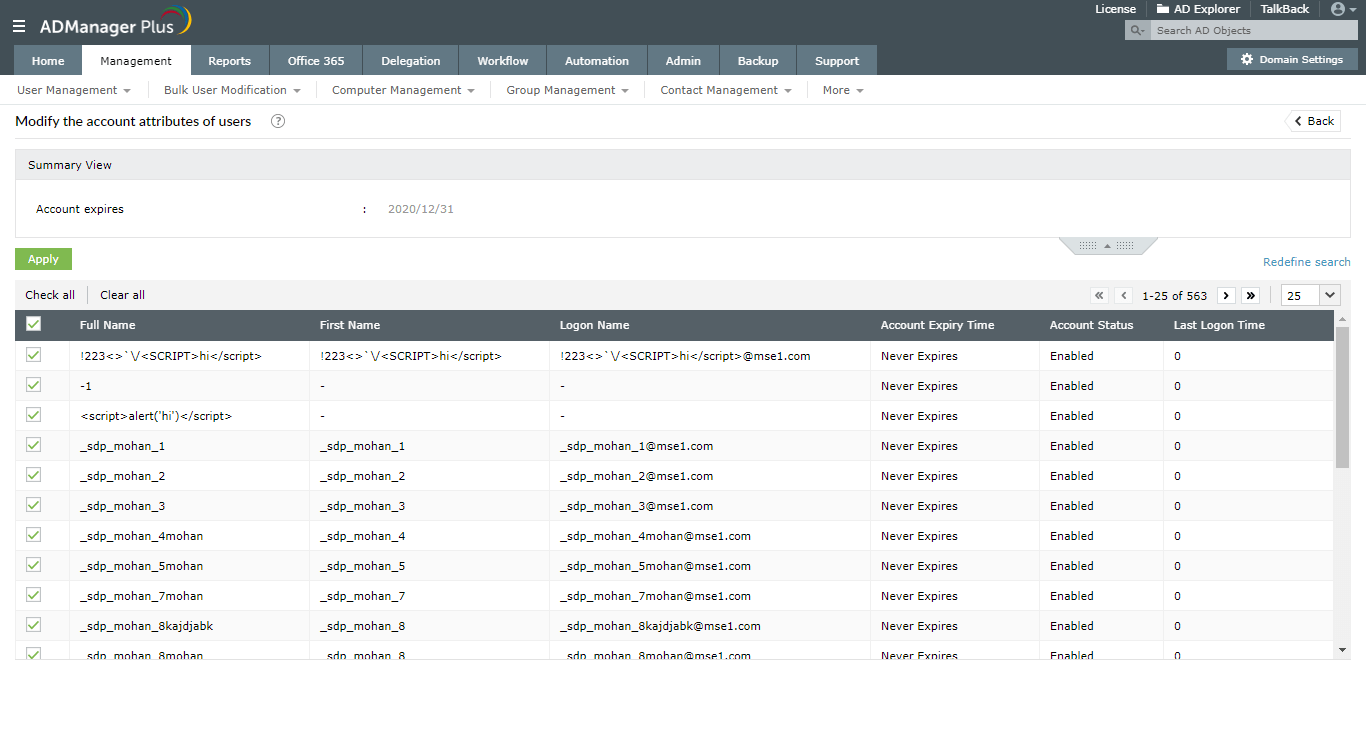Viewport: 1366px width, 730px height.
Task: Uncheck the checkbox for _sdp_mohan_5mohan
Action: pyautogui.click(x=33, y=565)
